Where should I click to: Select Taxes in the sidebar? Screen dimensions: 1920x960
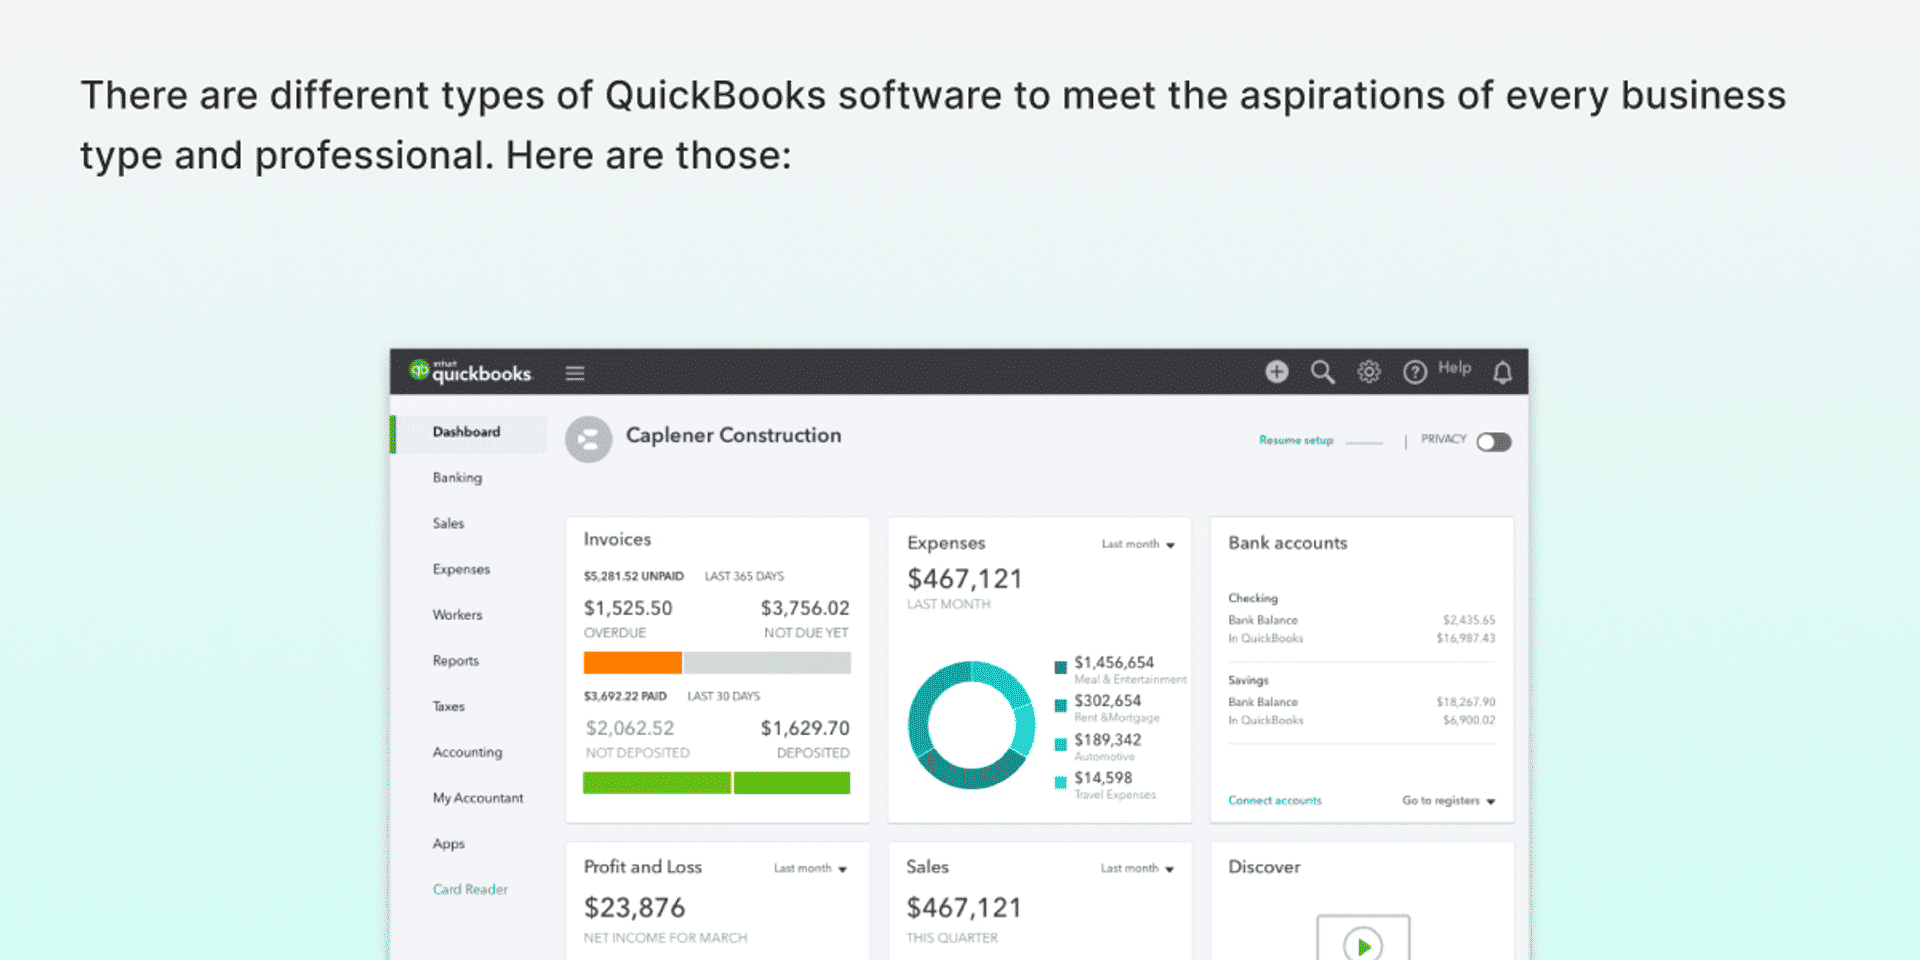click(448, 706)
